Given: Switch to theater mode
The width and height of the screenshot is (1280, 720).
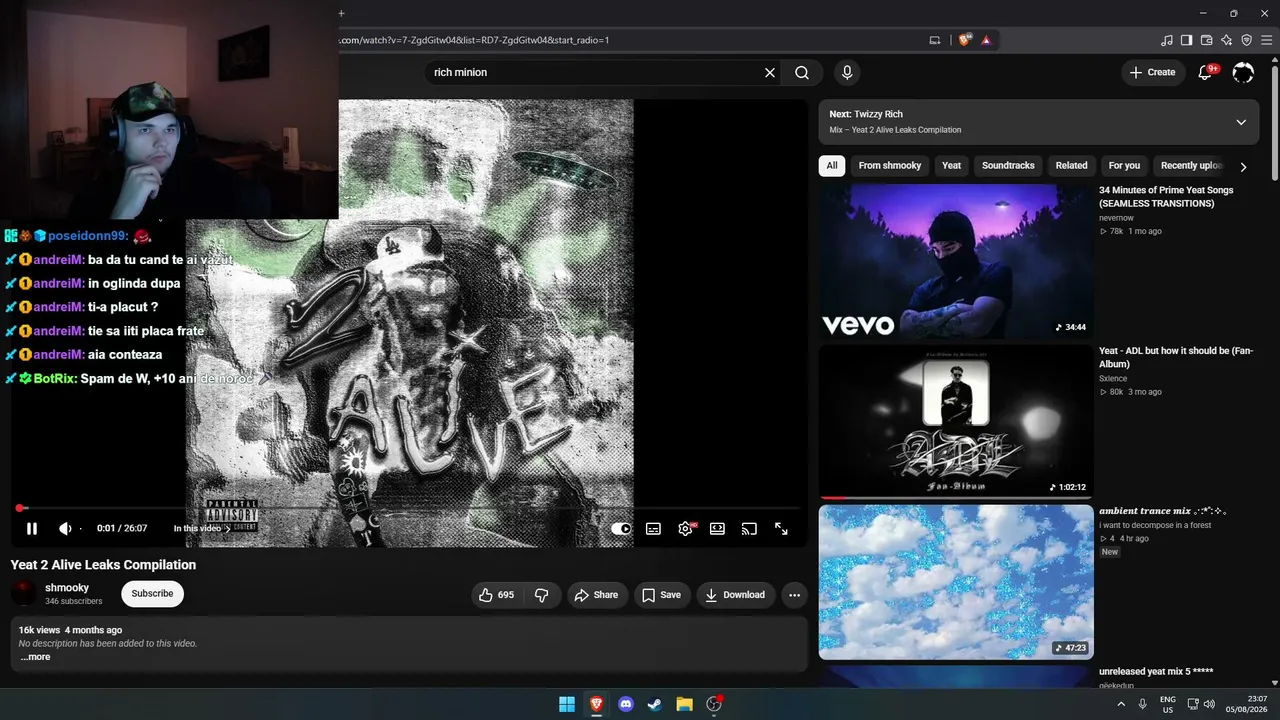Looking at the screenshot, I should pos(717,529).
